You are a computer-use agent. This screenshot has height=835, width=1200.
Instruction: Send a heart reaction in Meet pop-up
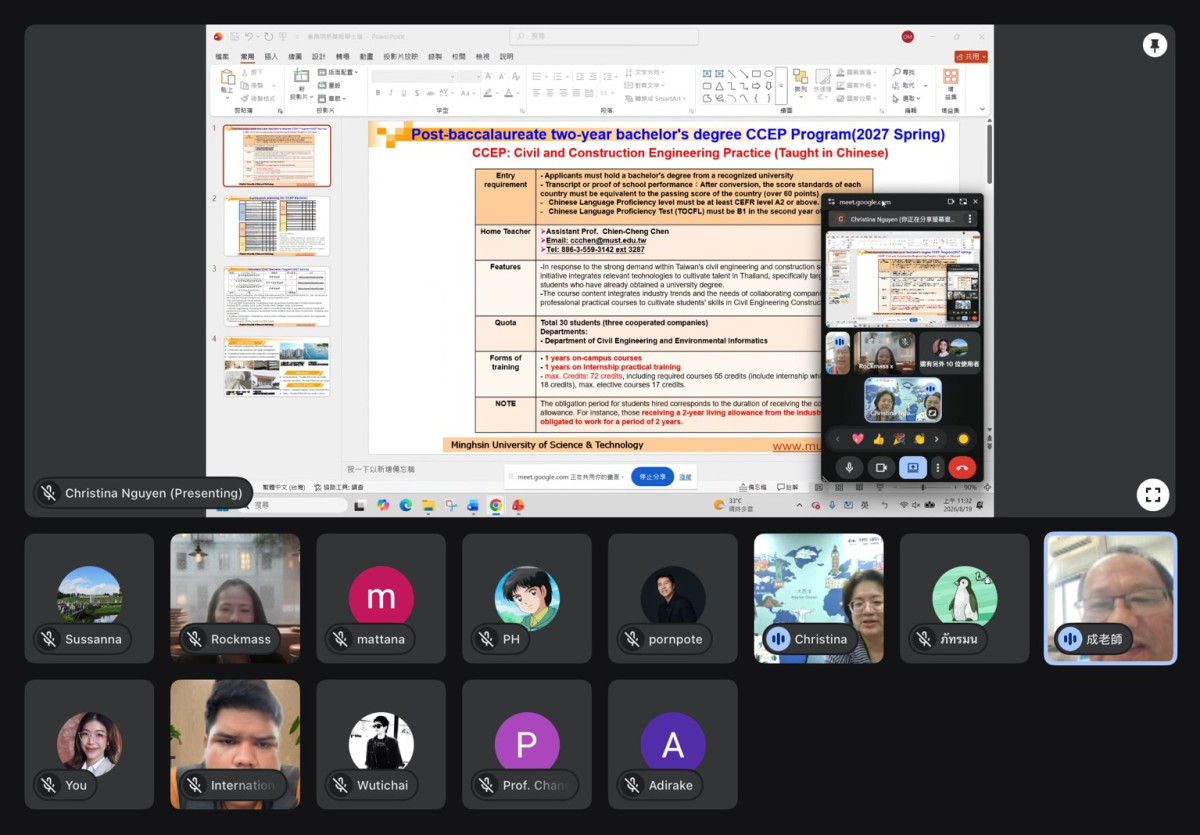point(857,438)
